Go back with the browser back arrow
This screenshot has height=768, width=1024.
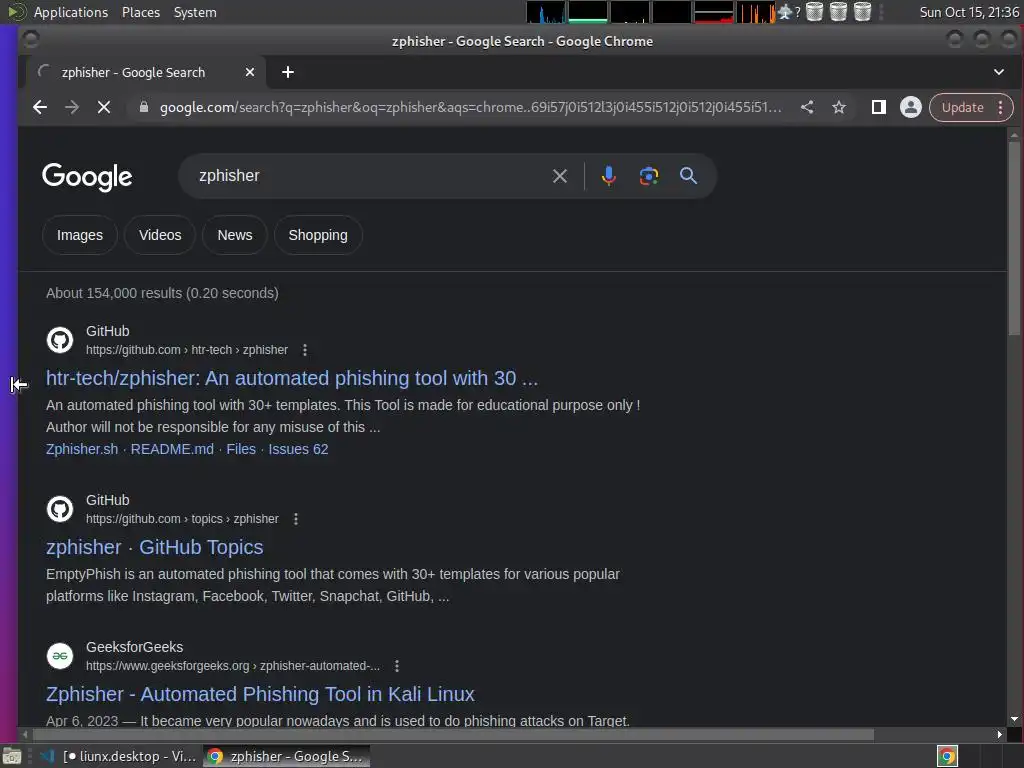[x=40, y=107]
